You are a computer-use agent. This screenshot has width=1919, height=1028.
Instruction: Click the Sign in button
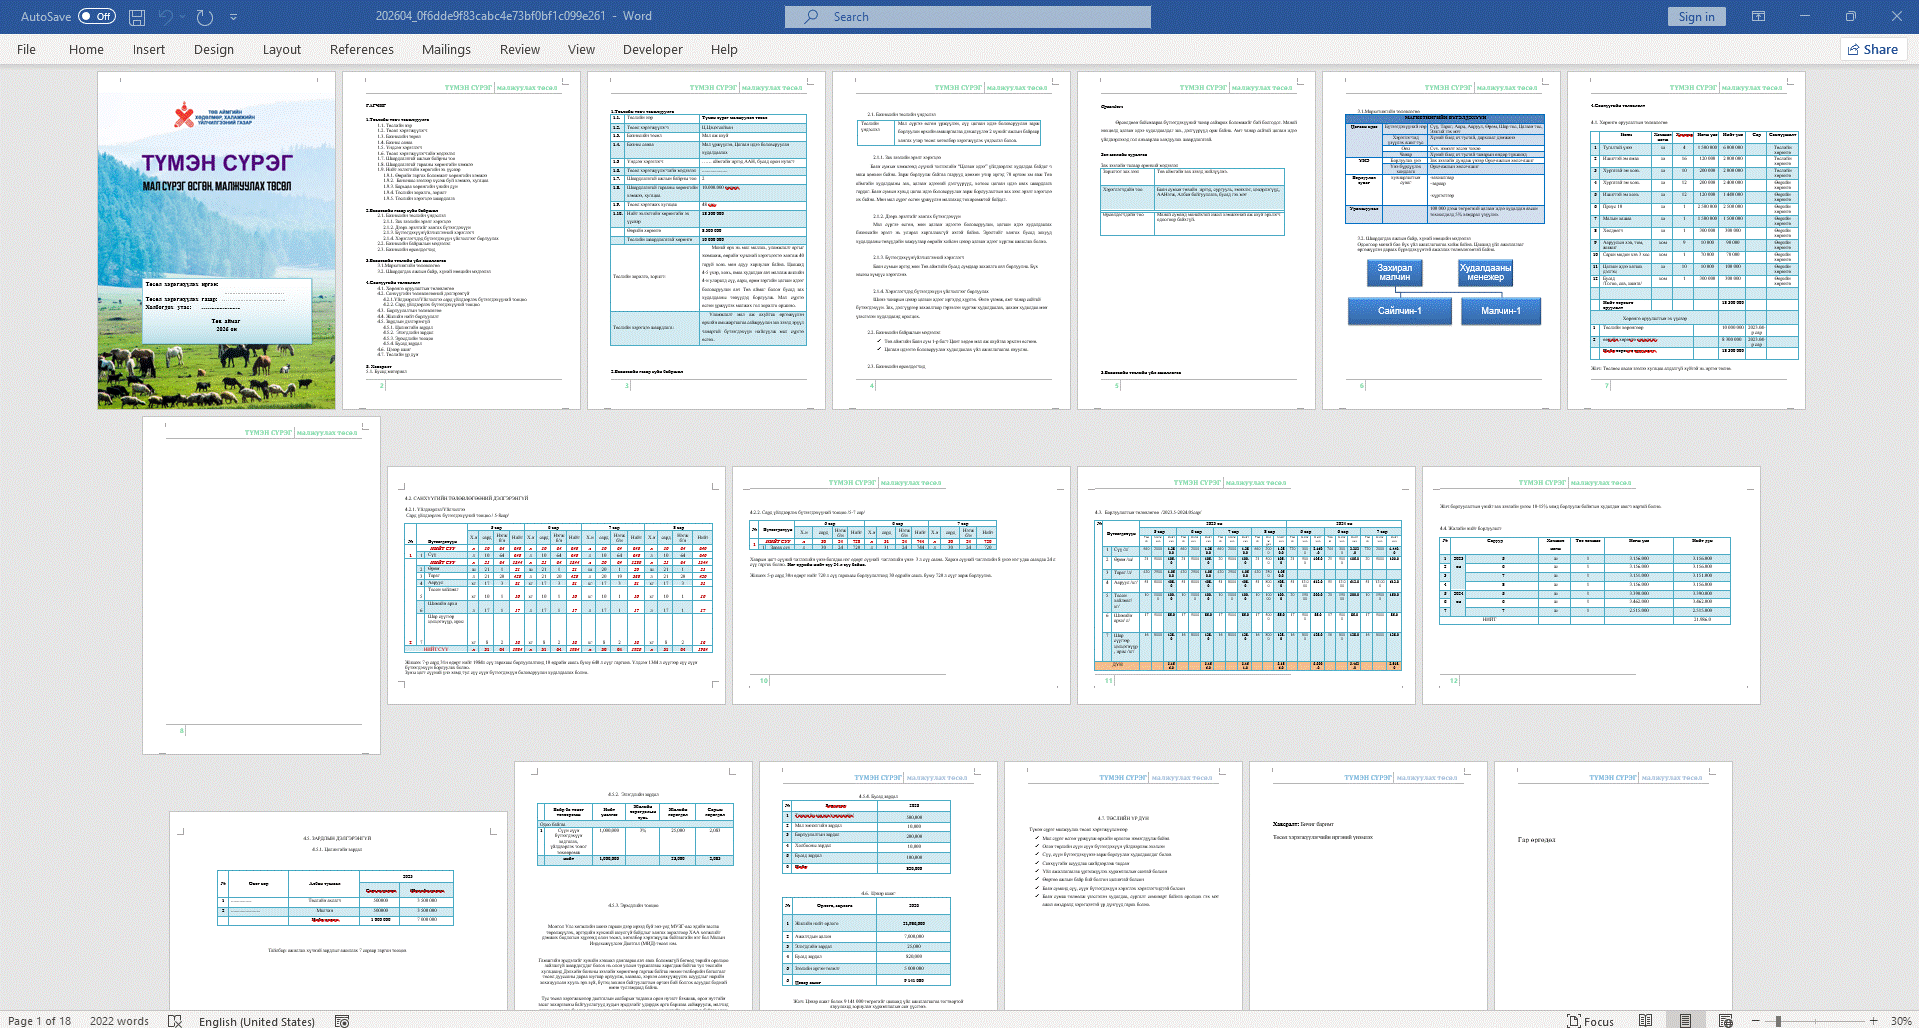tap(1696, 16)
